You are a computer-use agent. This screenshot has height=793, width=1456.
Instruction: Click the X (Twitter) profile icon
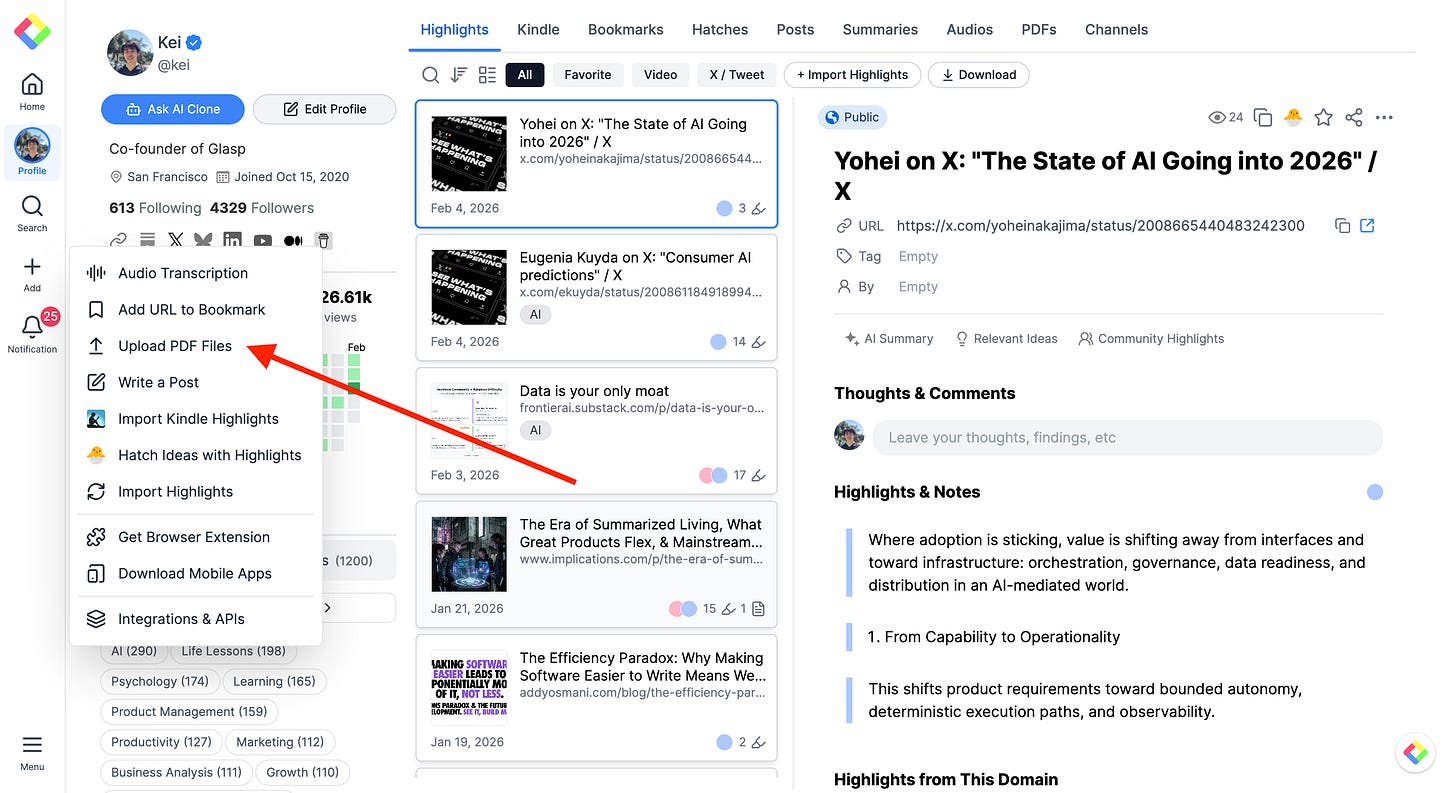[x=176, y=240]
